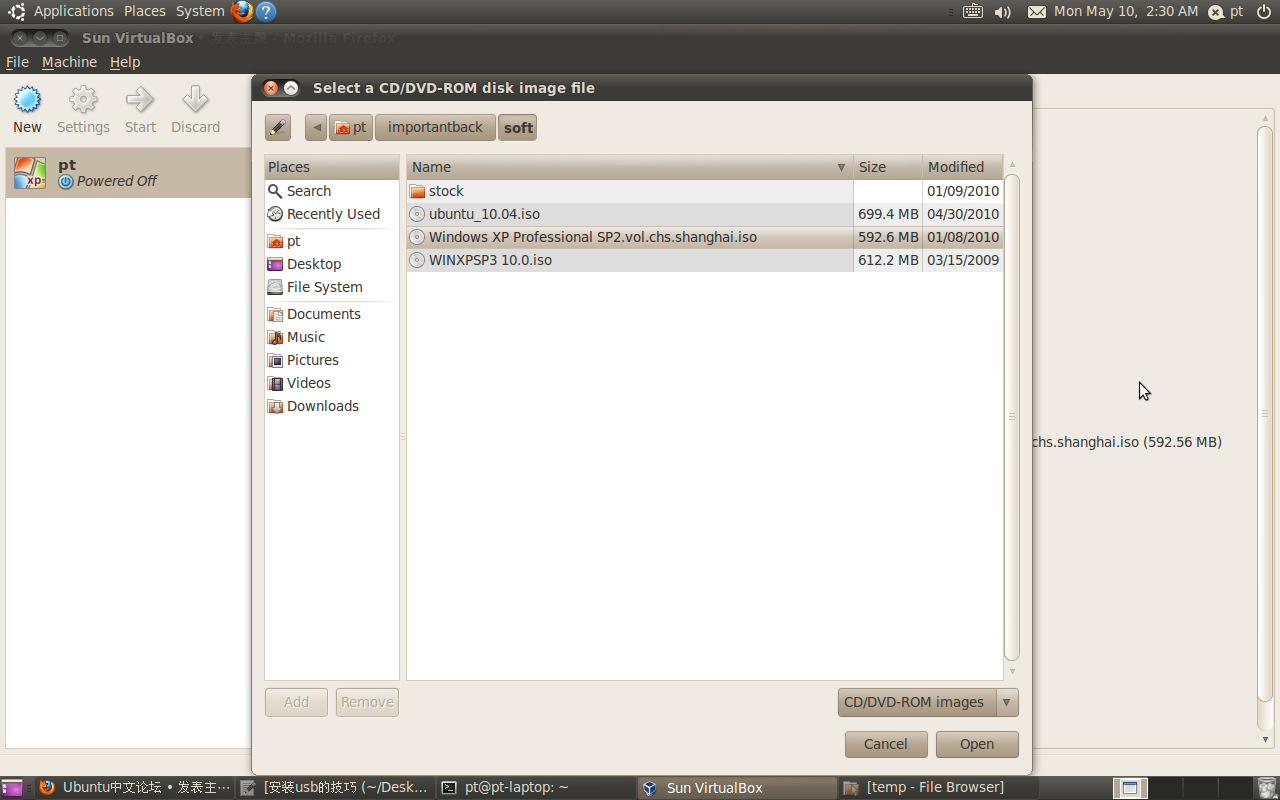This screenshot has height=800, width=1280.
Task: Sort files by Size column header
Action: click(x=888, y=167)
